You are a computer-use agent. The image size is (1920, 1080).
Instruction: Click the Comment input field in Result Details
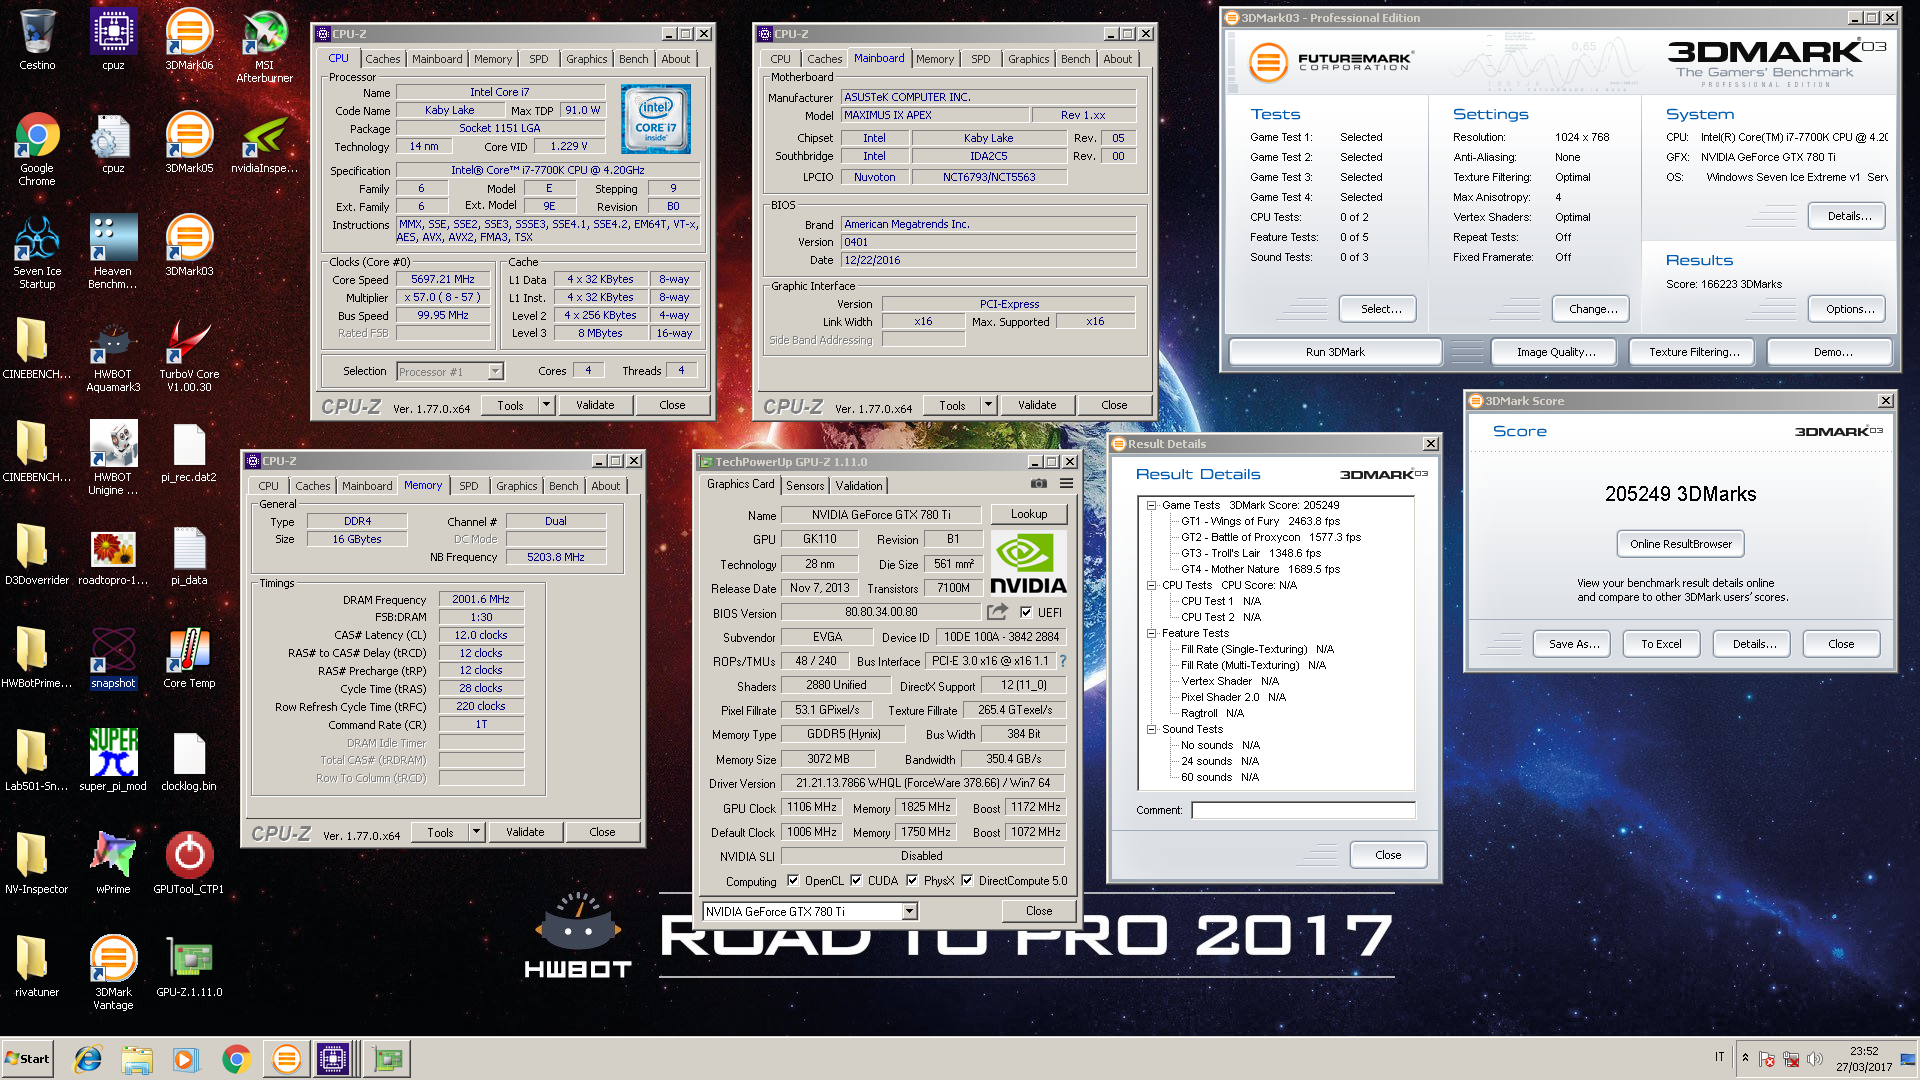(1303, 810)
